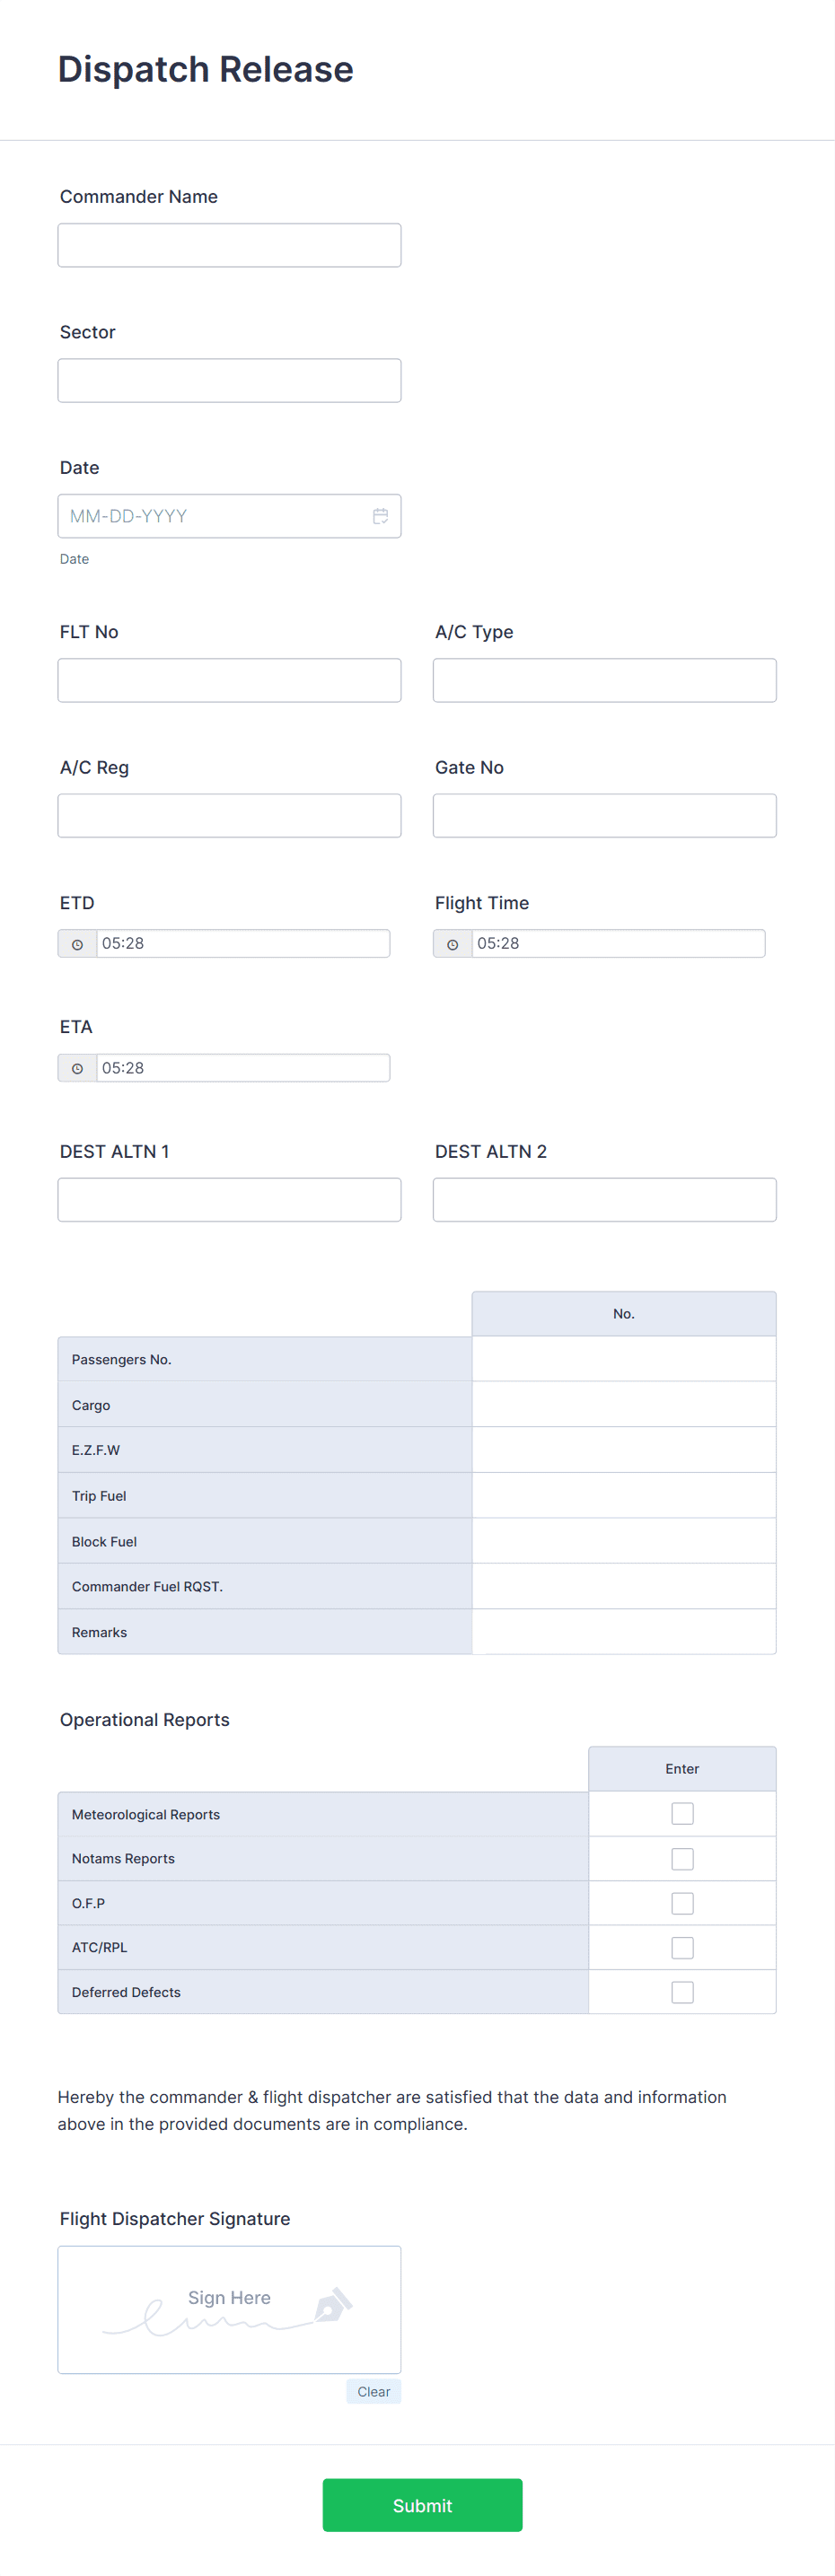
Task: Click the MM-DD-YYYY date field
Action: (229, 516)
